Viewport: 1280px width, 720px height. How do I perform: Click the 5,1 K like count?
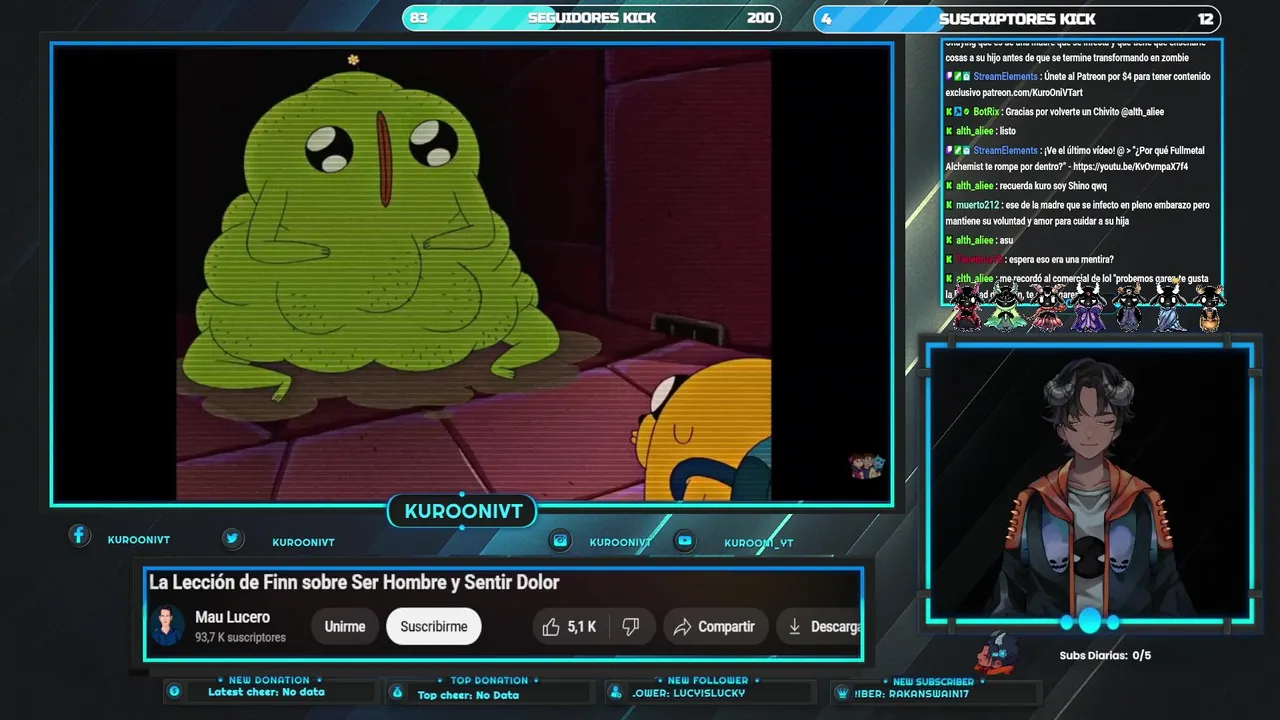pyautogui.click(x=581, y=627)
